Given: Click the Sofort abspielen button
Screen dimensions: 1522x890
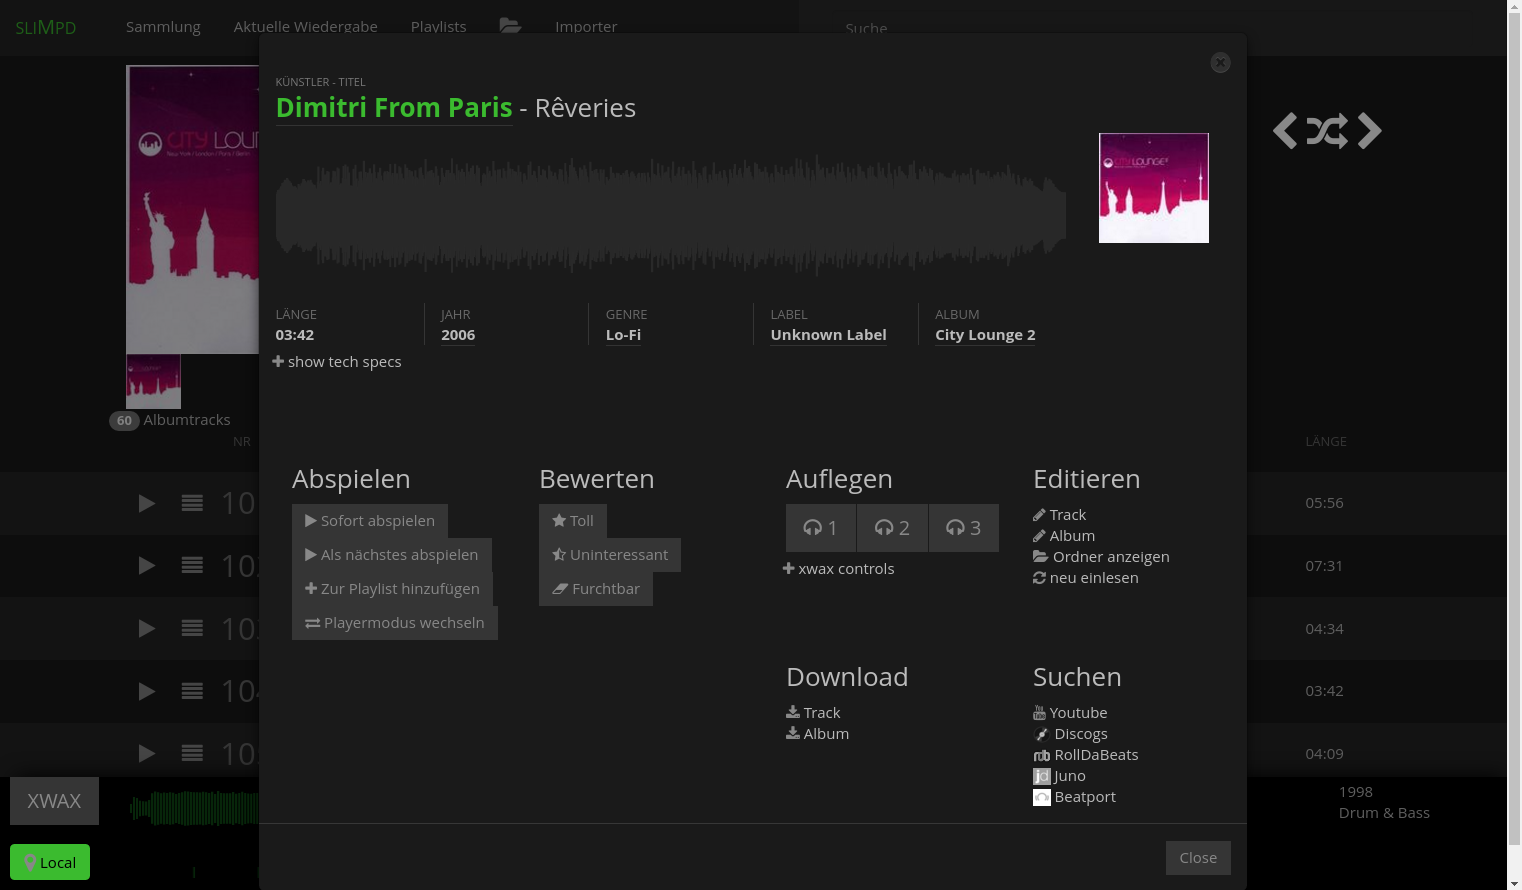Looking at the screenshot, I should click(x=369, y=521).
